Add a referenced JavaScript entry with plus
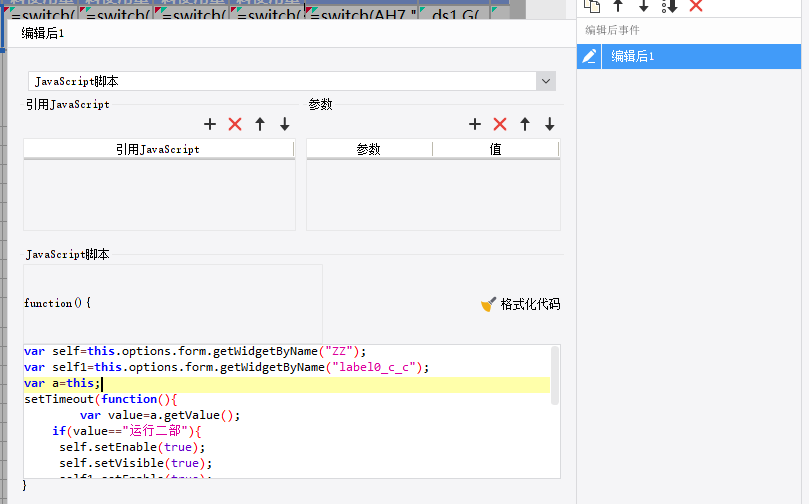Image resolution: width=809 pixels, height=504 pixels. coord(210,124)
